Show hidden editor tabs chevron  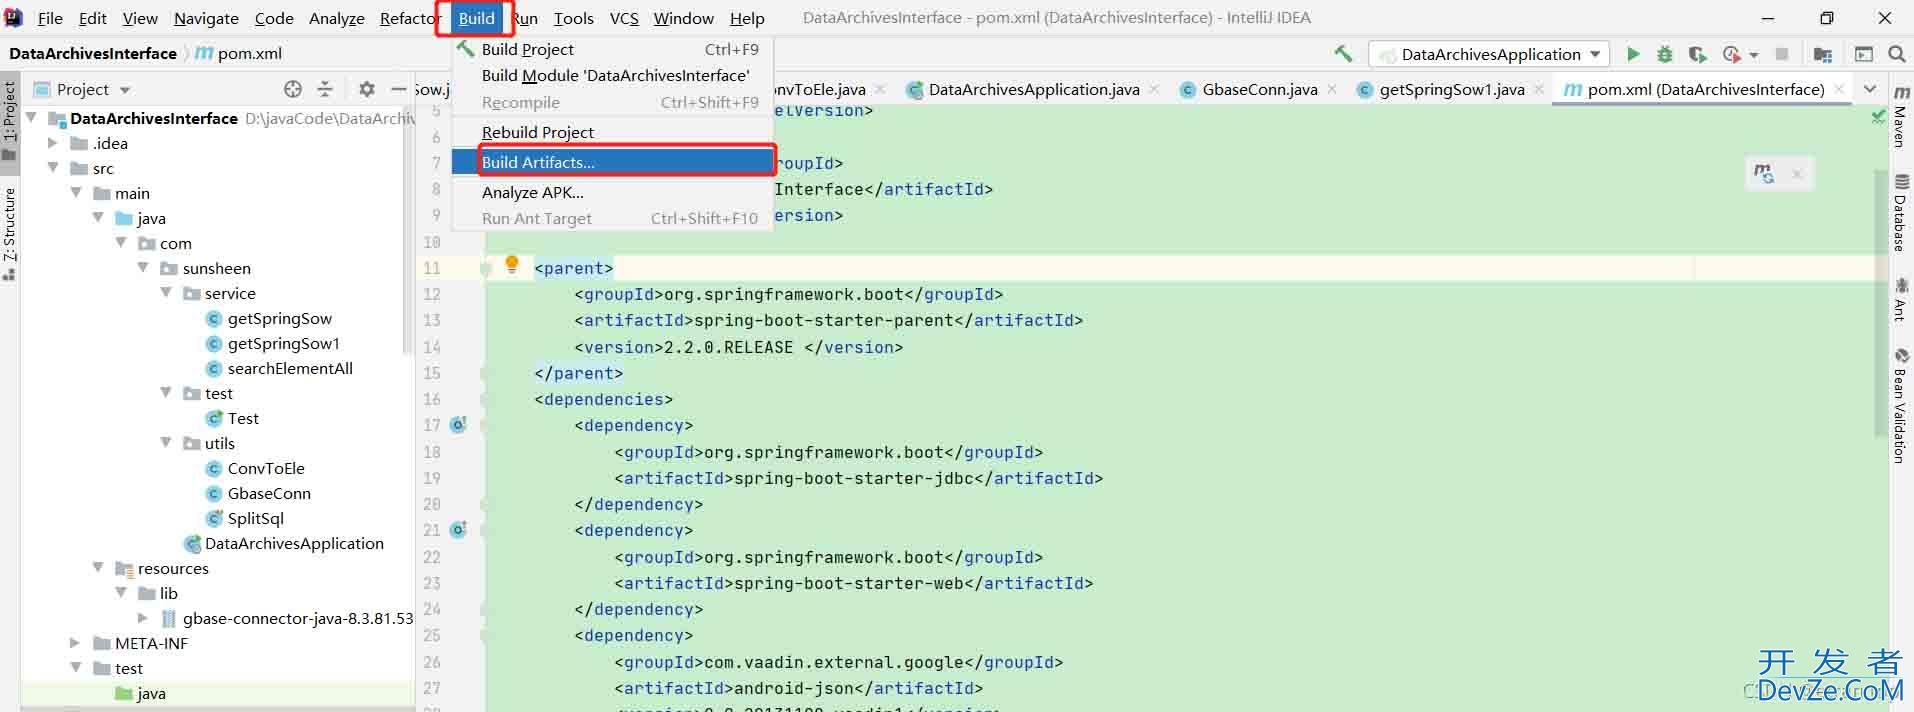[x=1870, y=89]
